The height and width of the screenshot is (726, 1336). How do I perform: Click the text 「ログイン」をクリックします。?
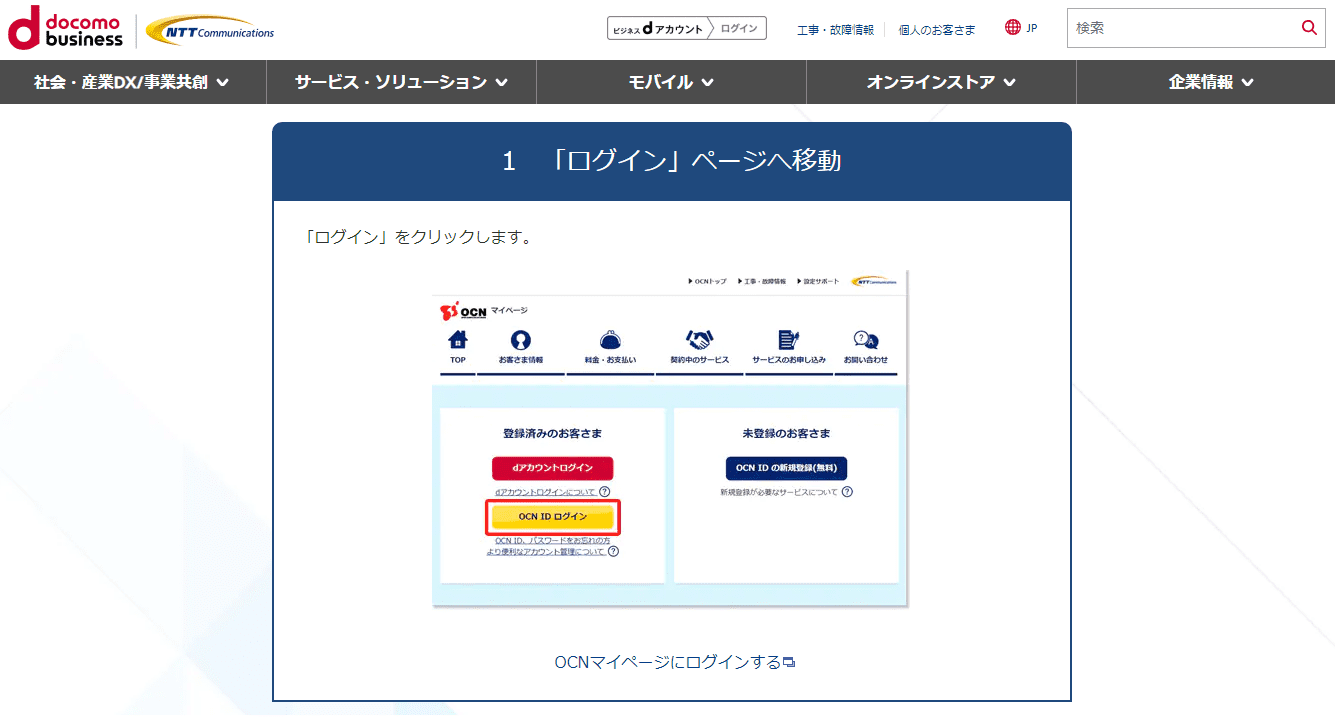click(x=418, y=238)
